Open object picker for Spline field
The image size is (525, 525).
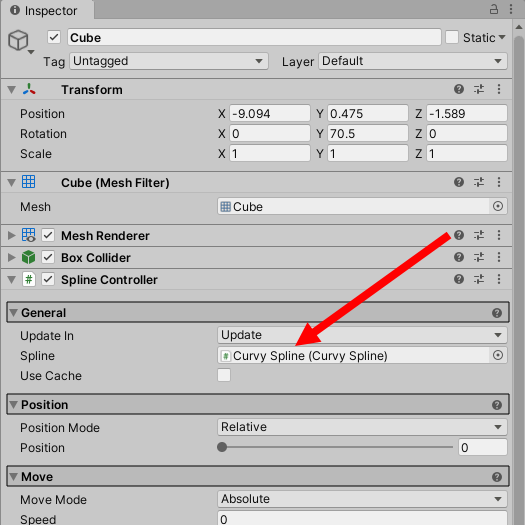point(498,355)
